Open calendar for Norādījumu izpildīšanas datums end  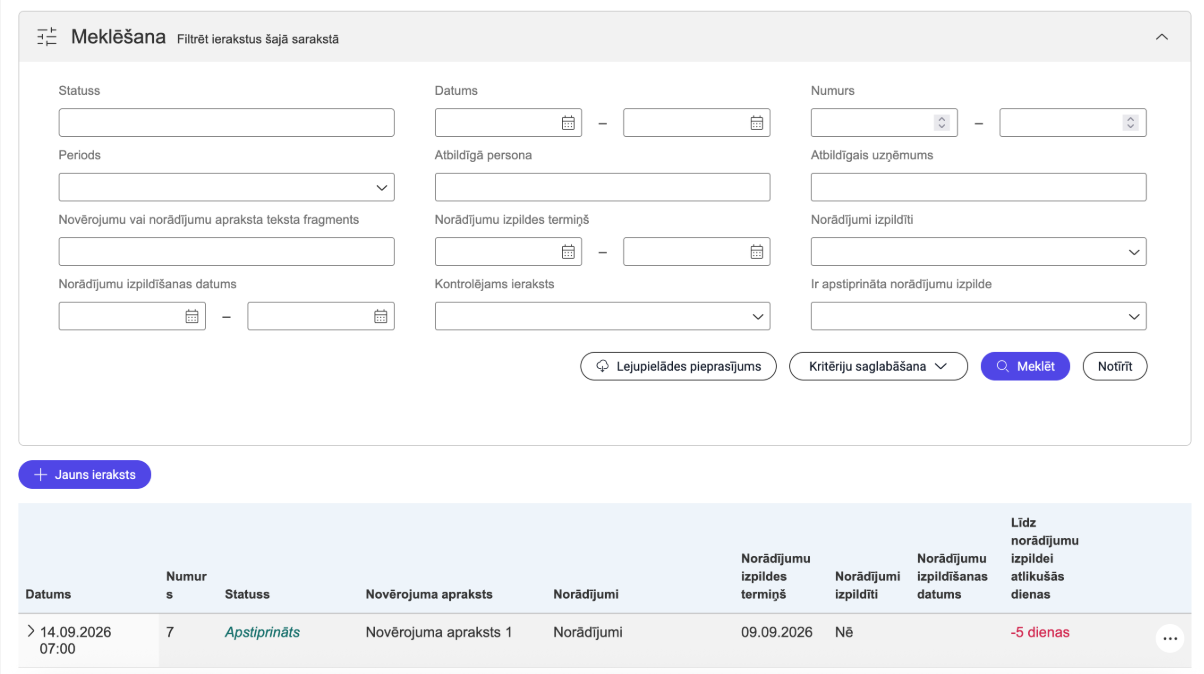[381, 316]
